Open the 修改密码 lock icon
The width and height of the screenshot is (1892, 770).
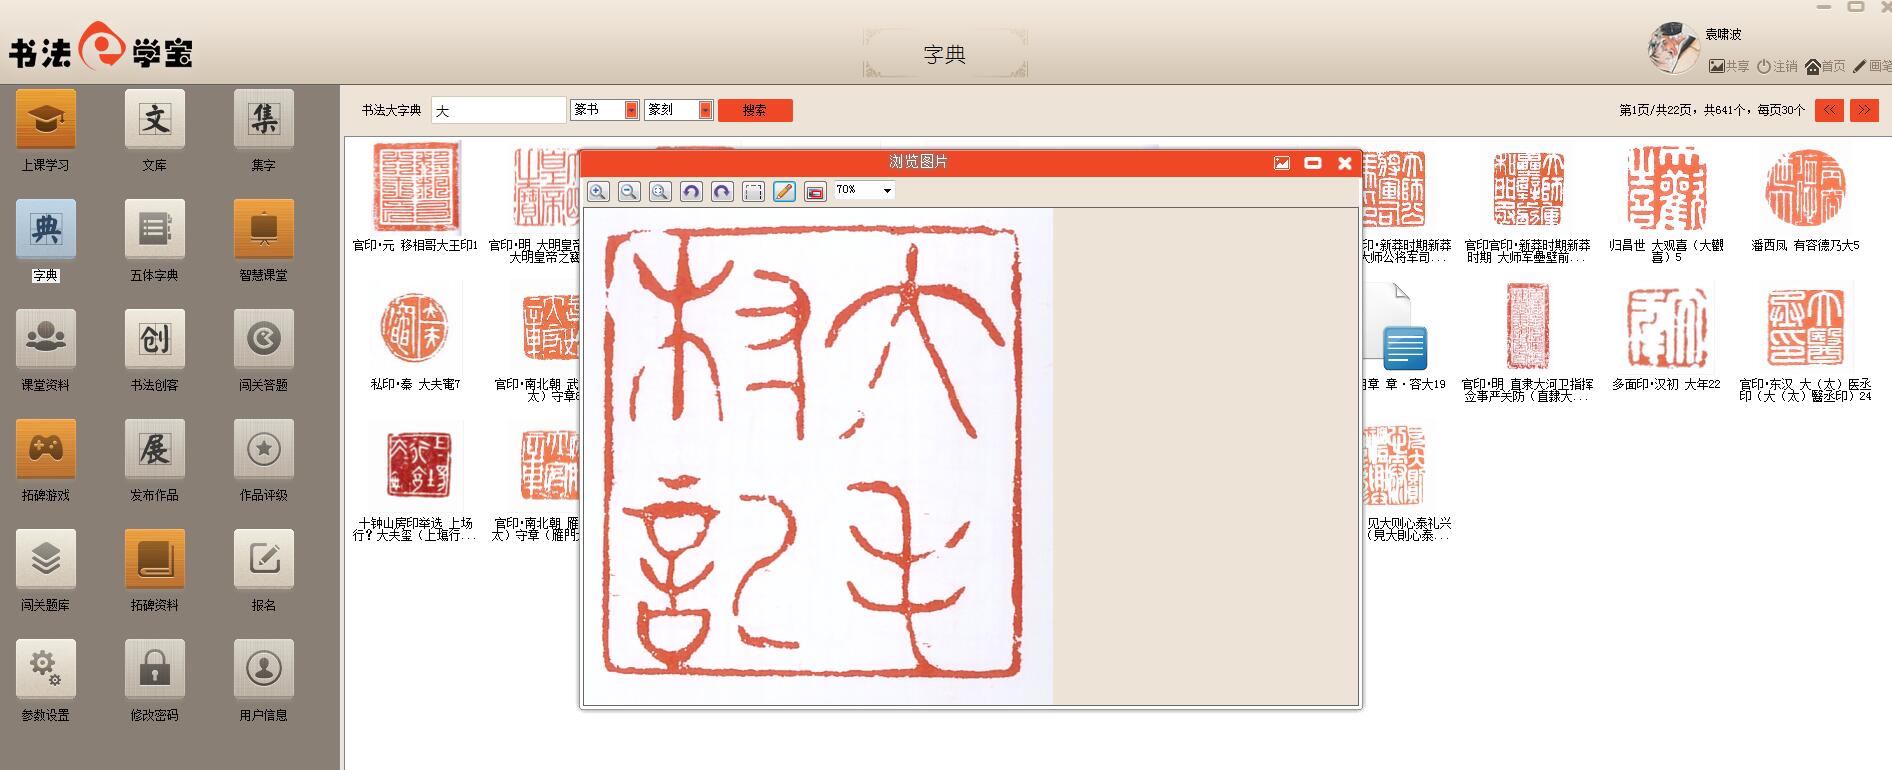pos(155,670)
